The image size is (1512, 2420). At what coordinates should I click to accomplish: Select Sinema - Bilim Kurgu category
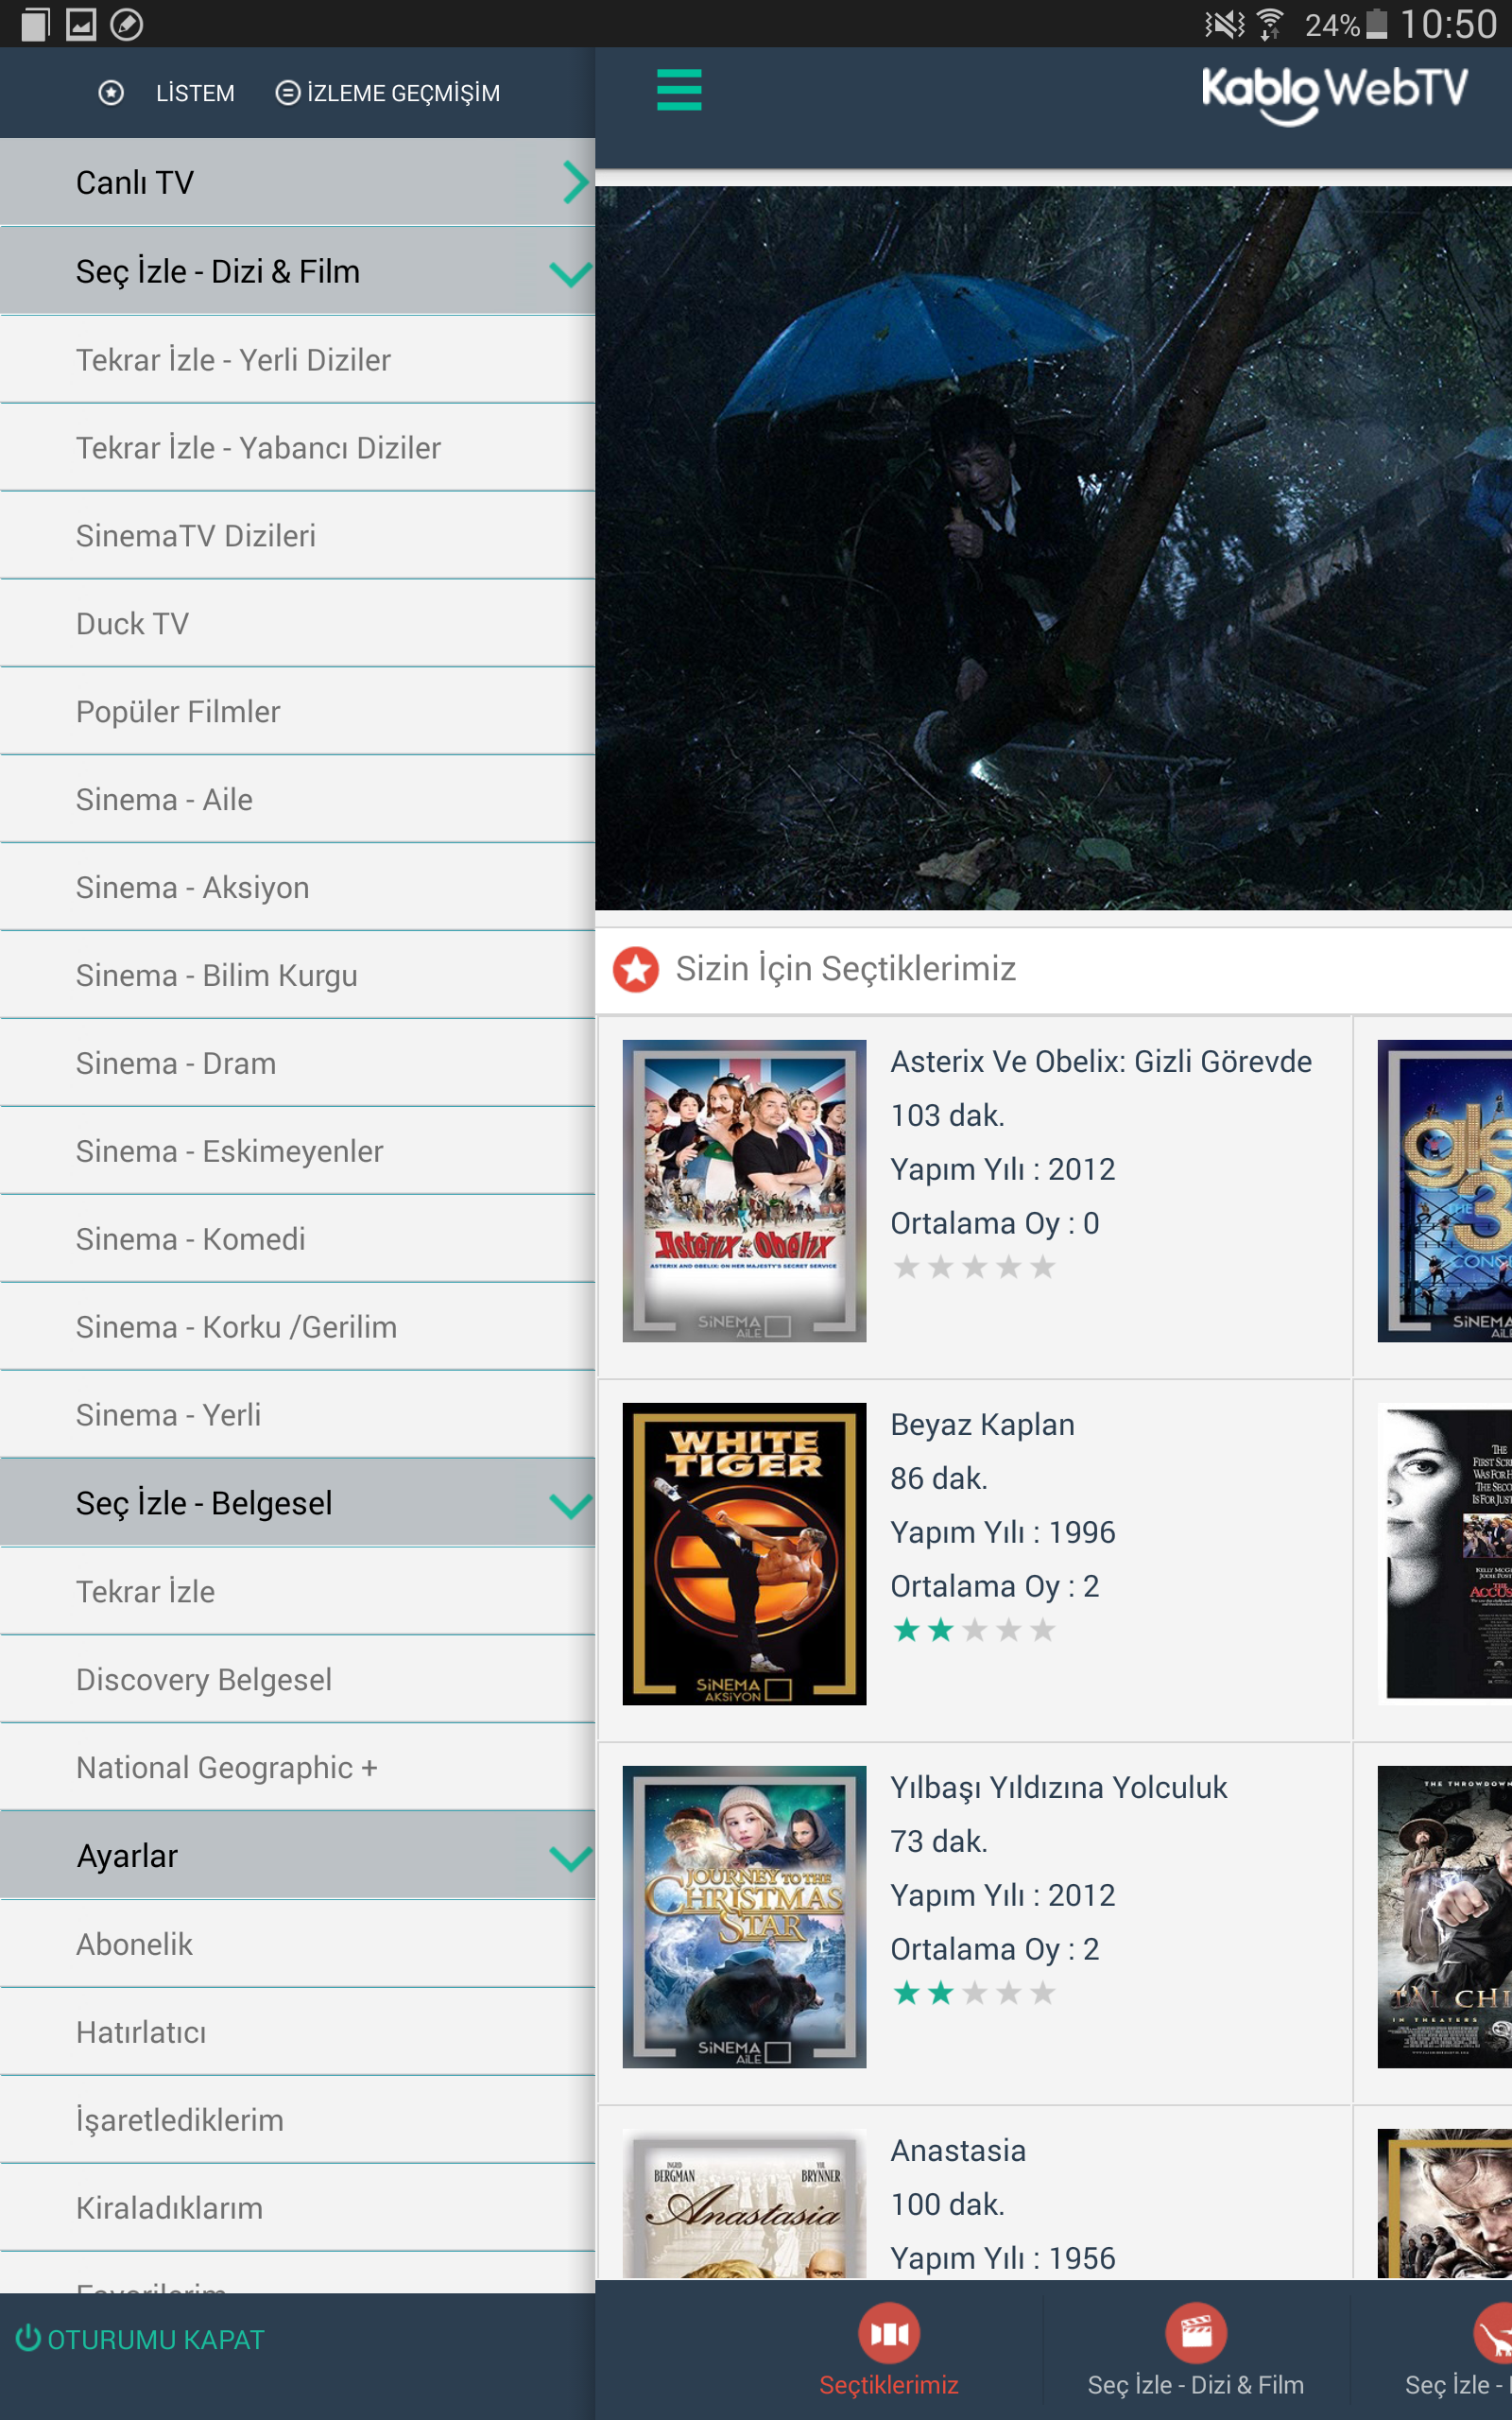[x=298, y=976]
